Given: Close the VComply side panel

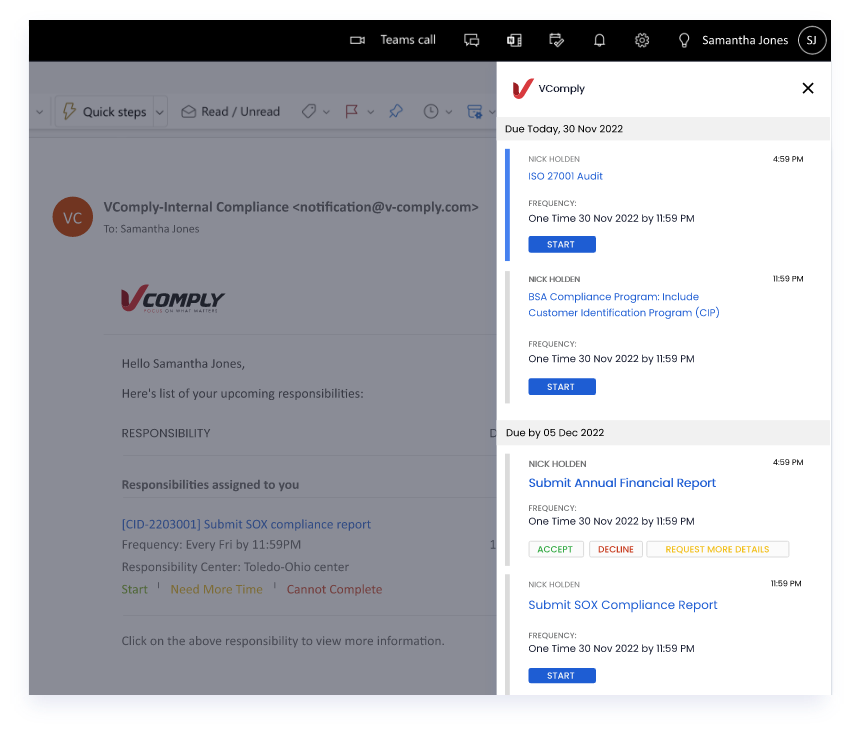Looking at the screenshot, I should (x=808, y=88).
